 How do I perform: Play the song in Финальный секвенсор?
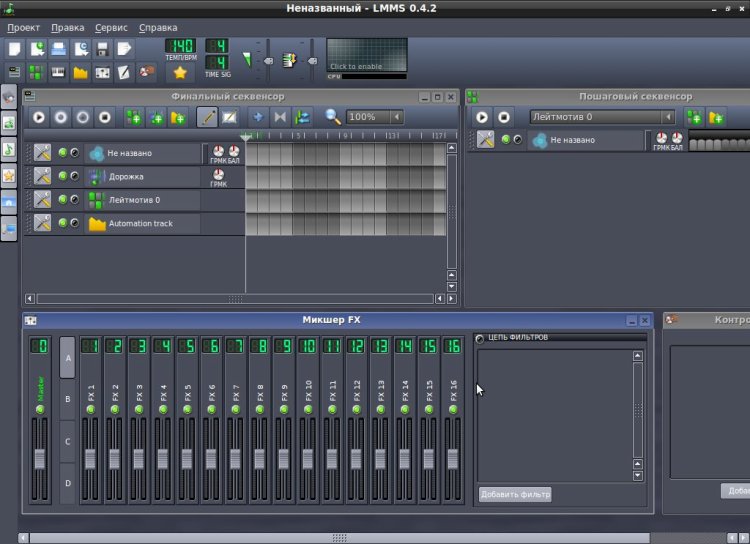39,117
